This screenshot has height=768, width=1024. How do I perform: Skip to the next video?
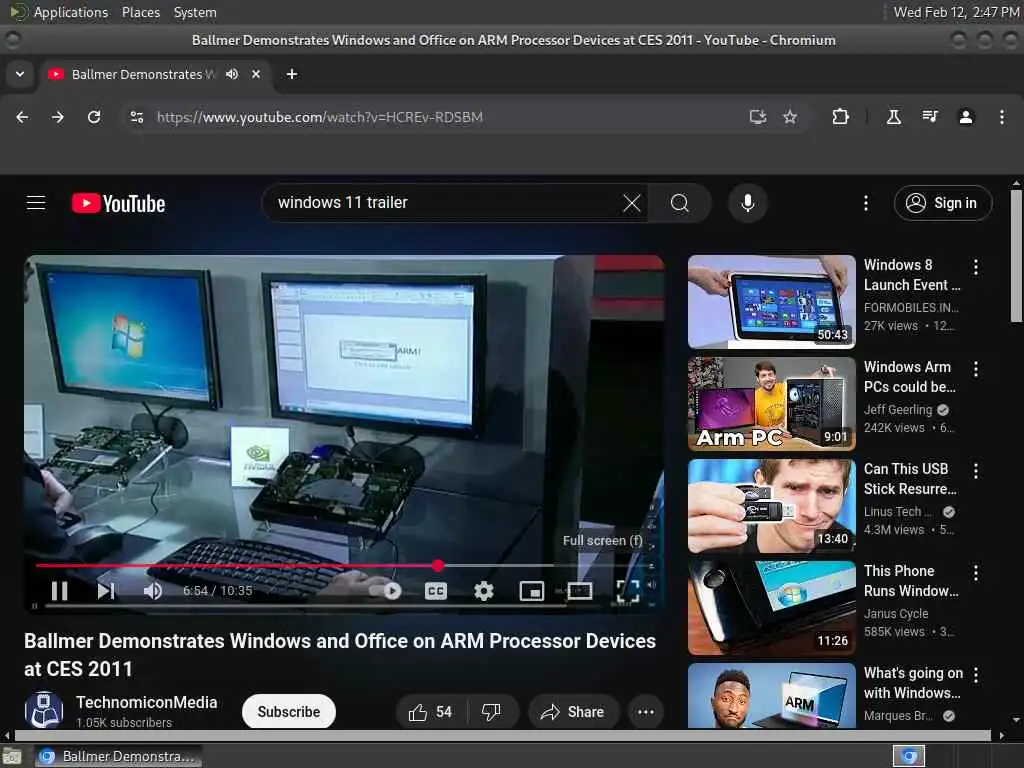point(106,591)
